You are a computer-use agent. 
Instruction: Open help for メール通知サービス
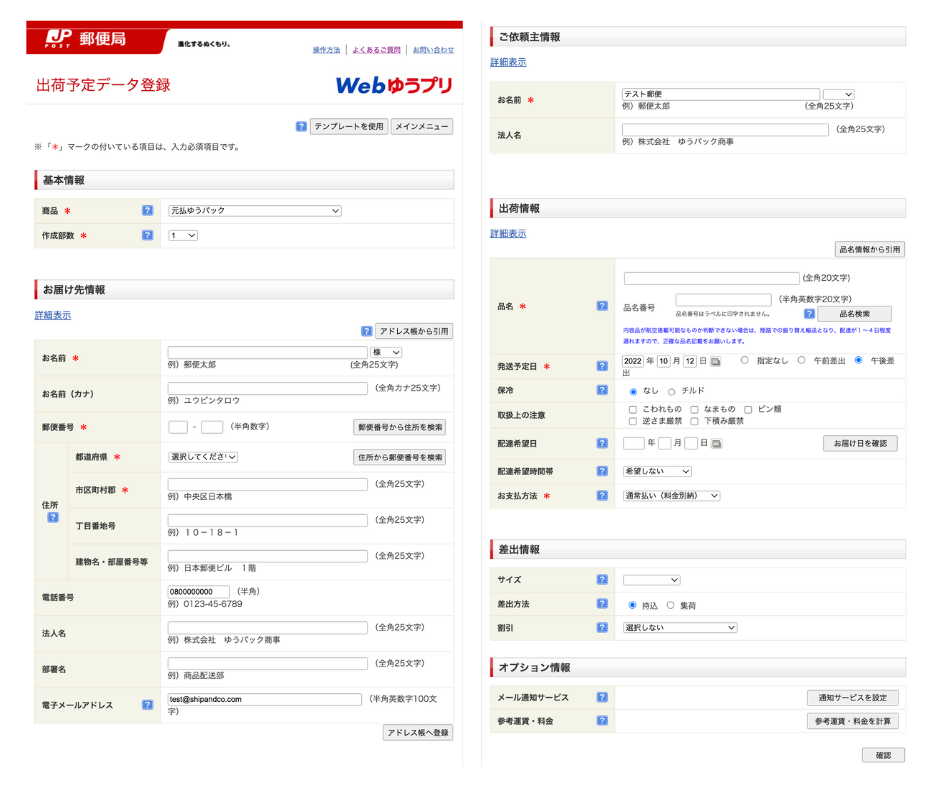602,697
